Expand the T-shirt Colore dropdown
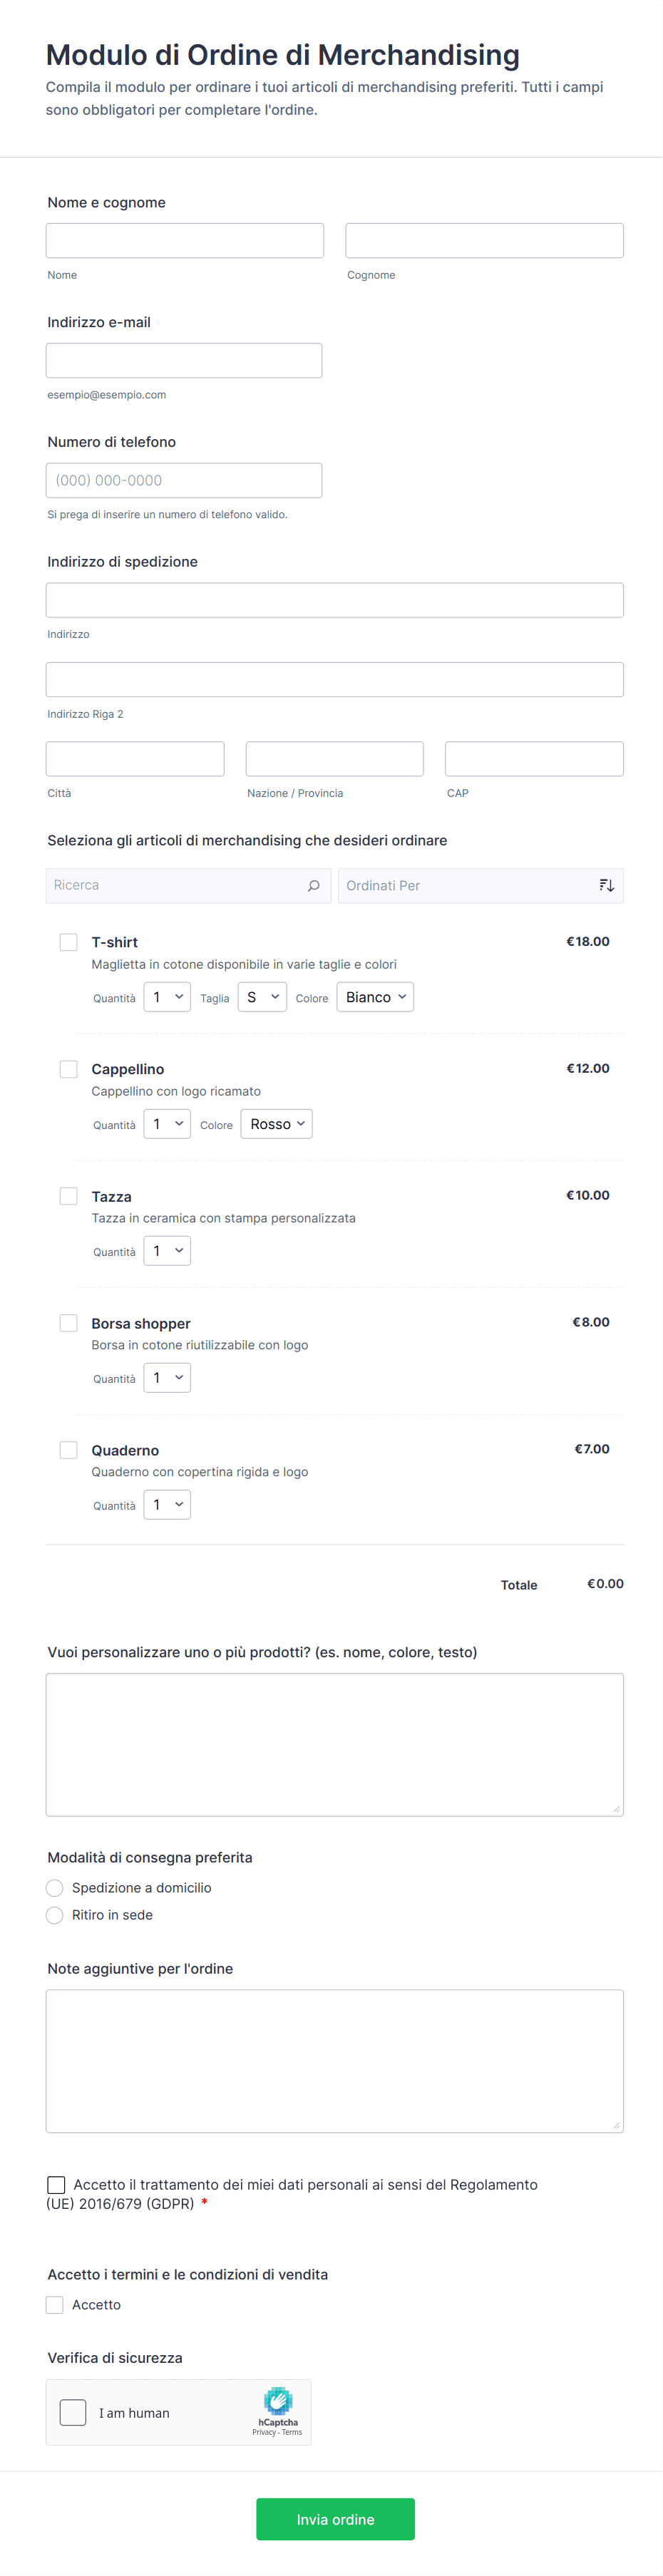Viewport: 663px width, 2576px height. point(375,997)
